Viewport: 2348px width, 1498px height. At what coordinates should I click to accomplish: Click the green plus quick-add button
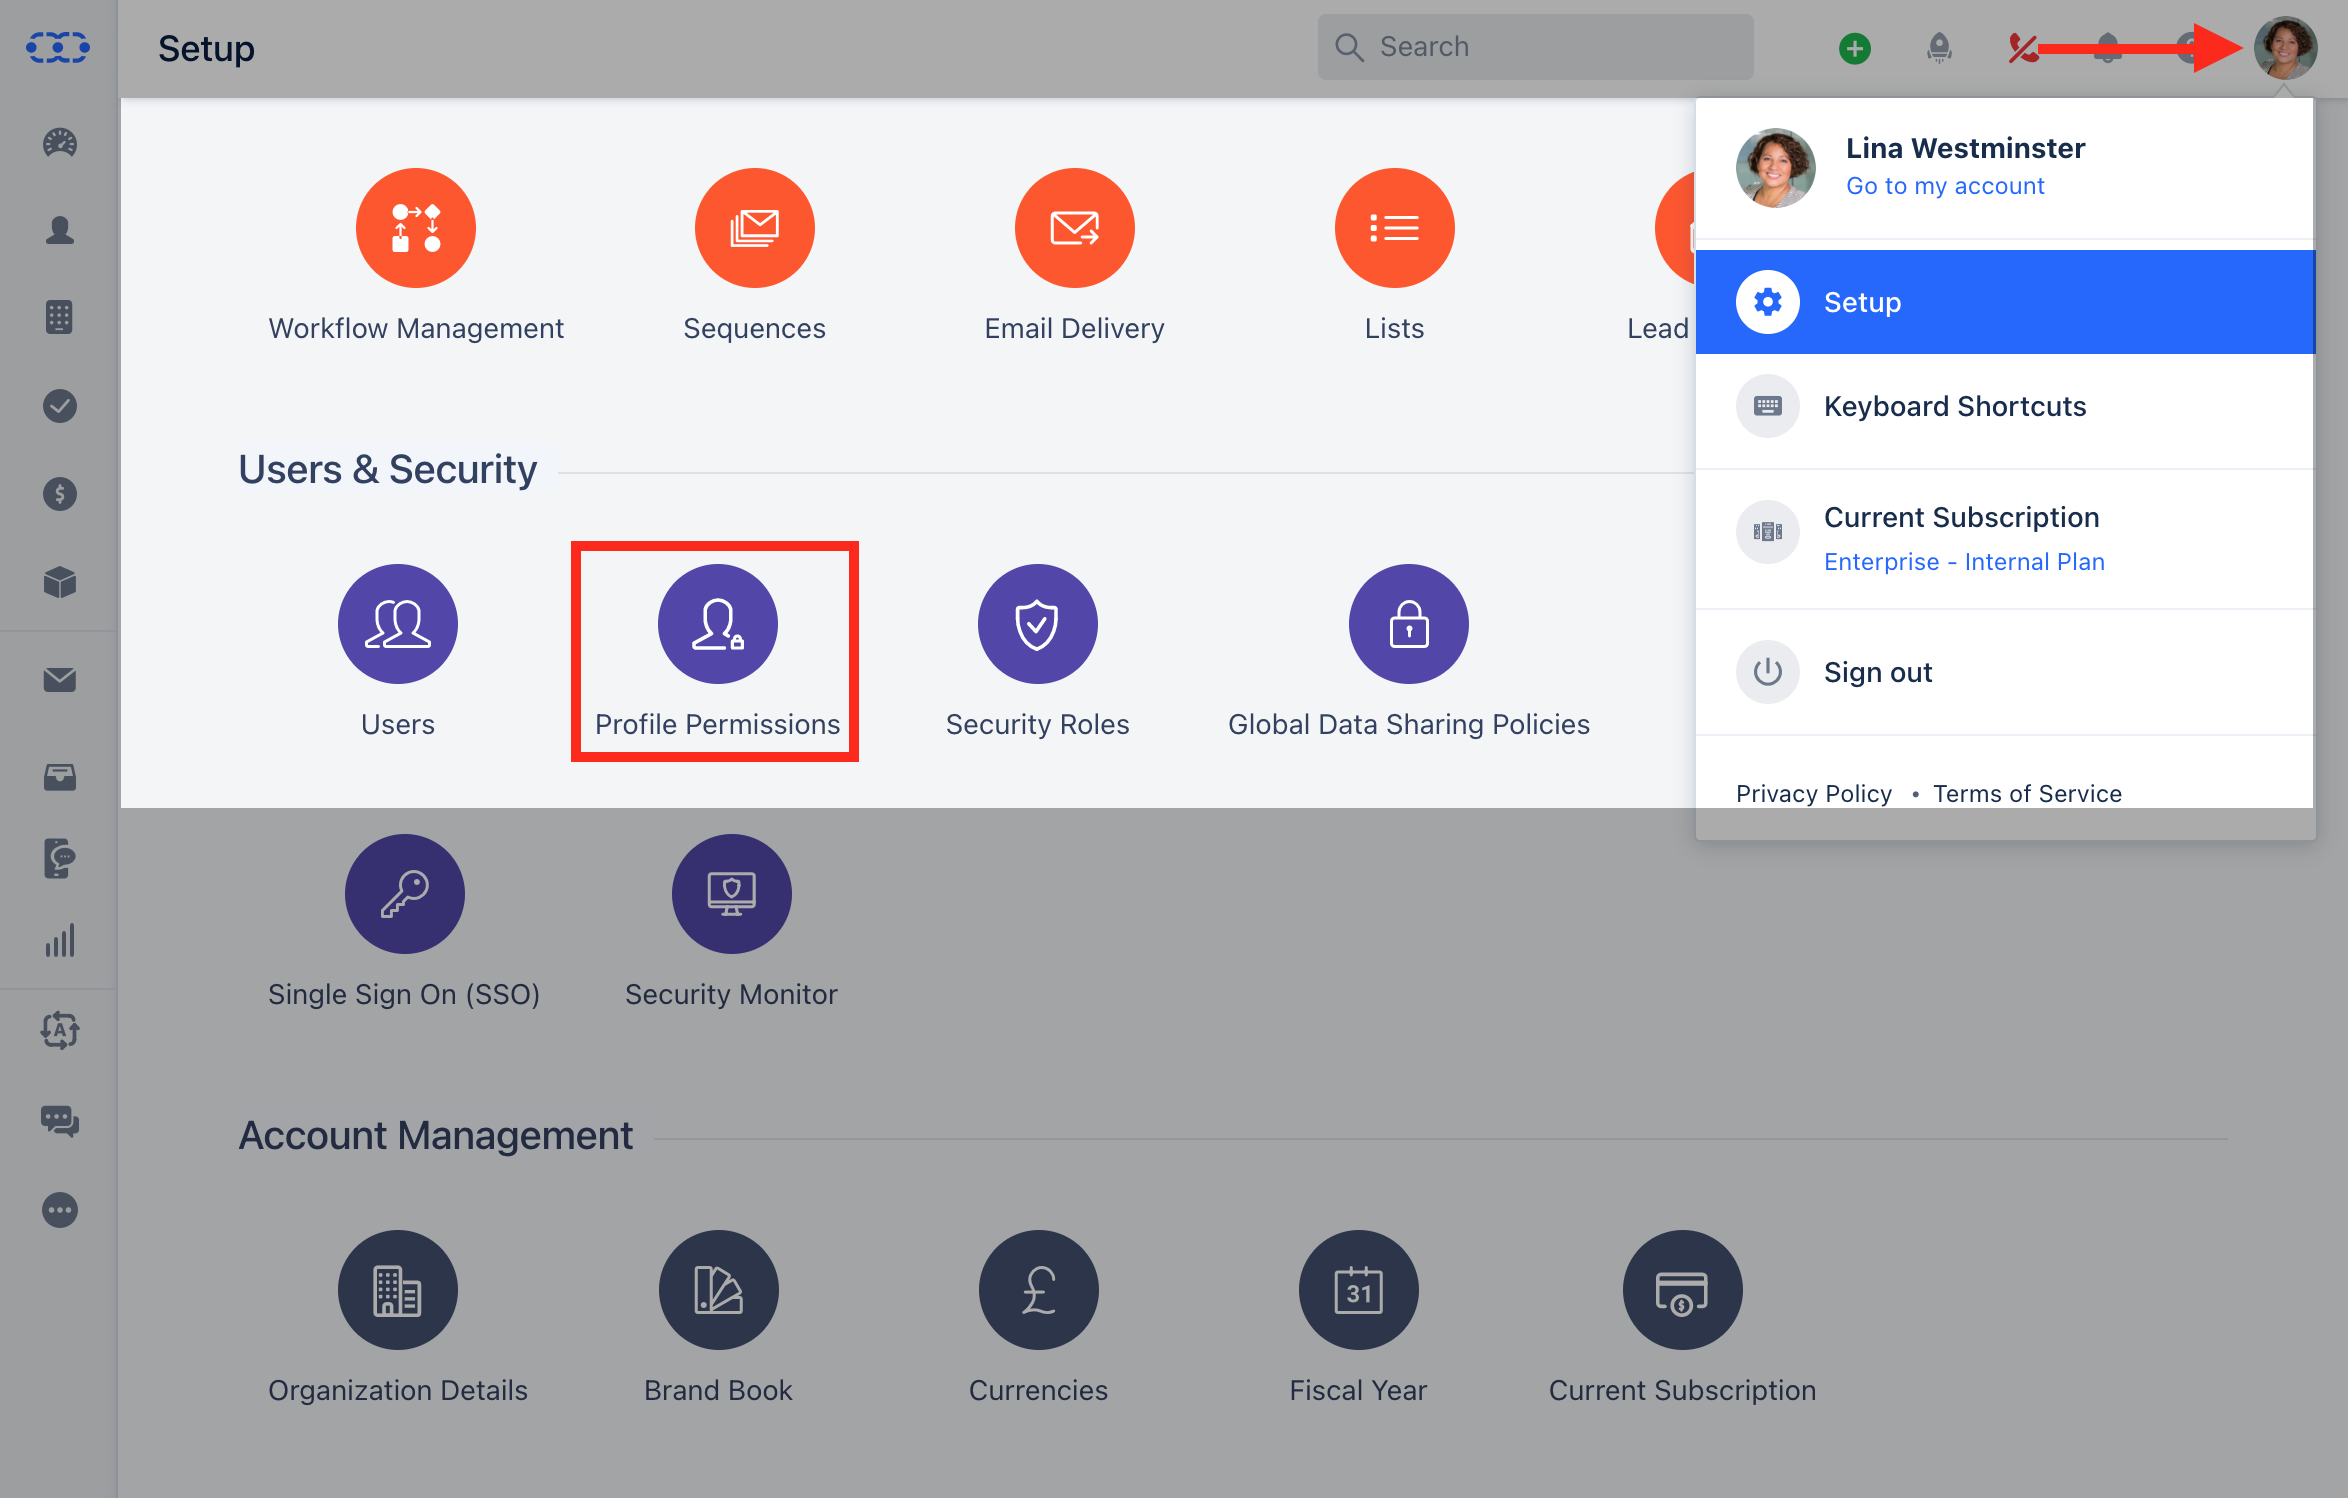tap(1855, 48)
